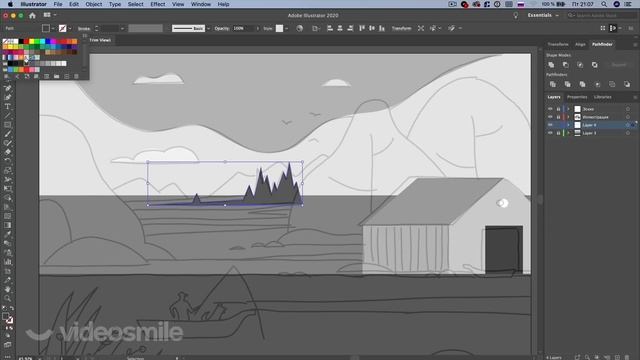Click vertical align center icon

372,28
